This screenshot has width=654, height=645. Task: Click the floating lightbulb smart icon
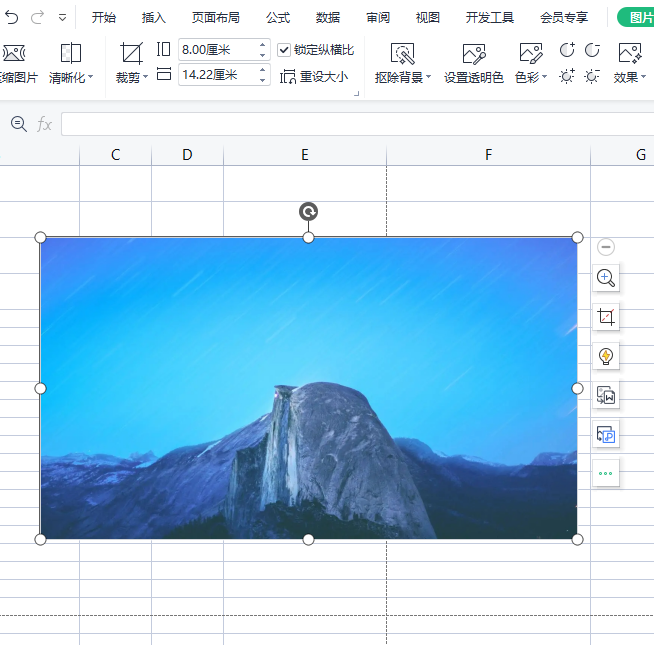point(606,356)
